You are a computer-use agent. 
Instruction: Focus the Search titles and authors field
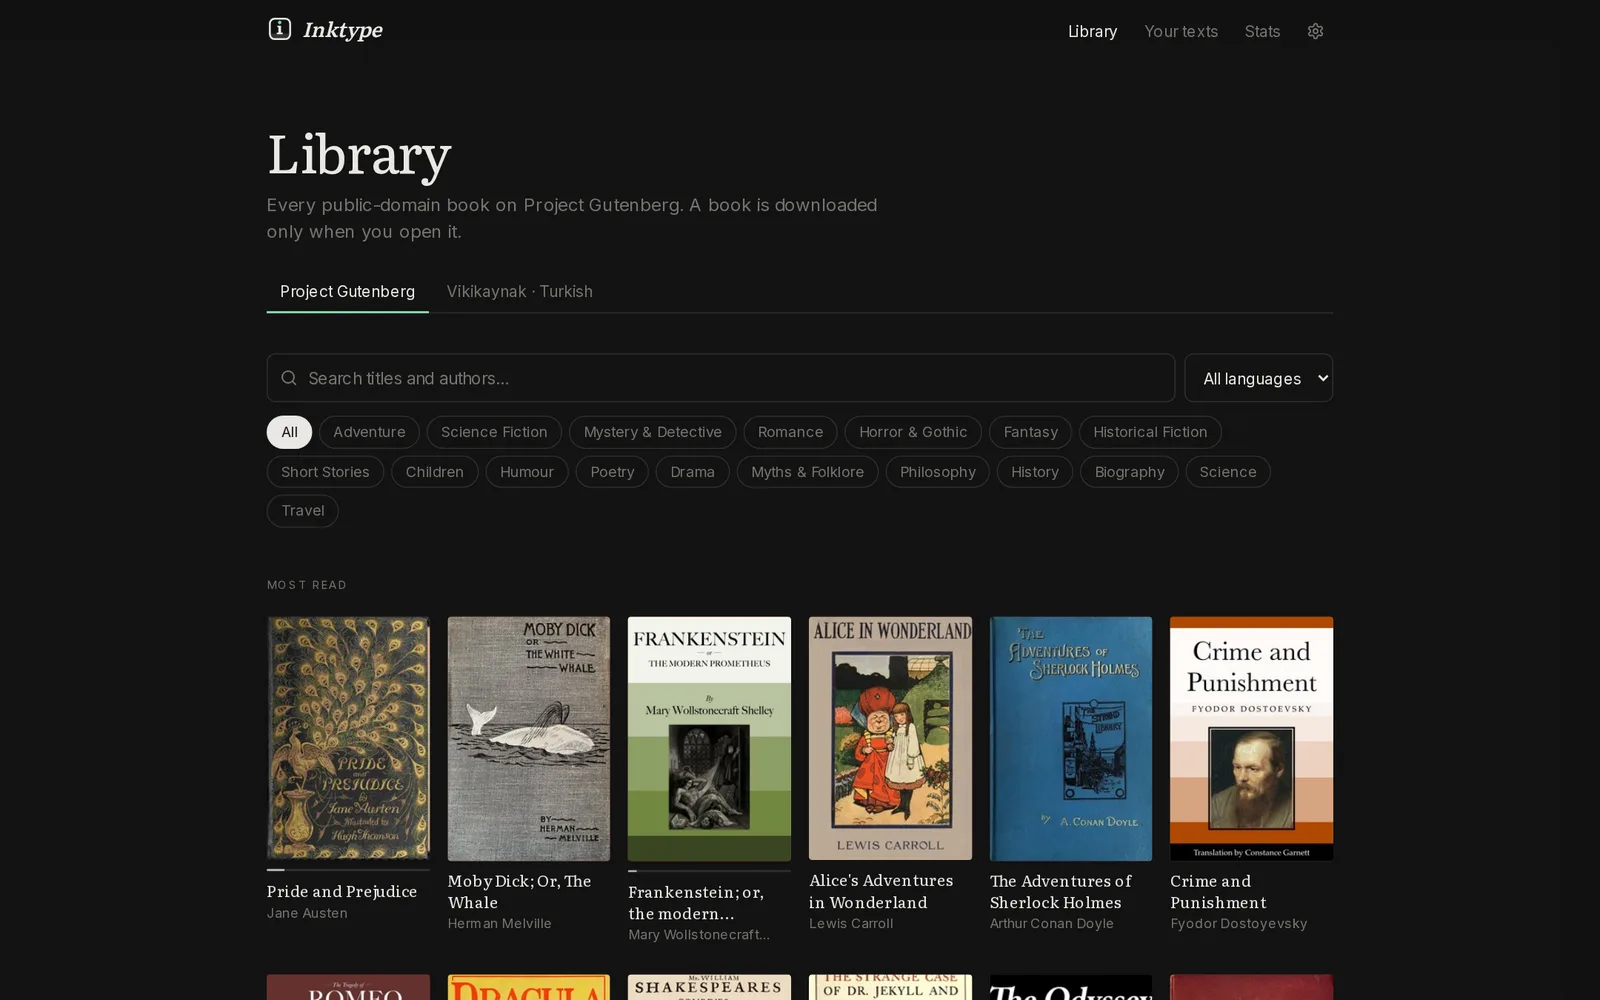click(720, 378)
